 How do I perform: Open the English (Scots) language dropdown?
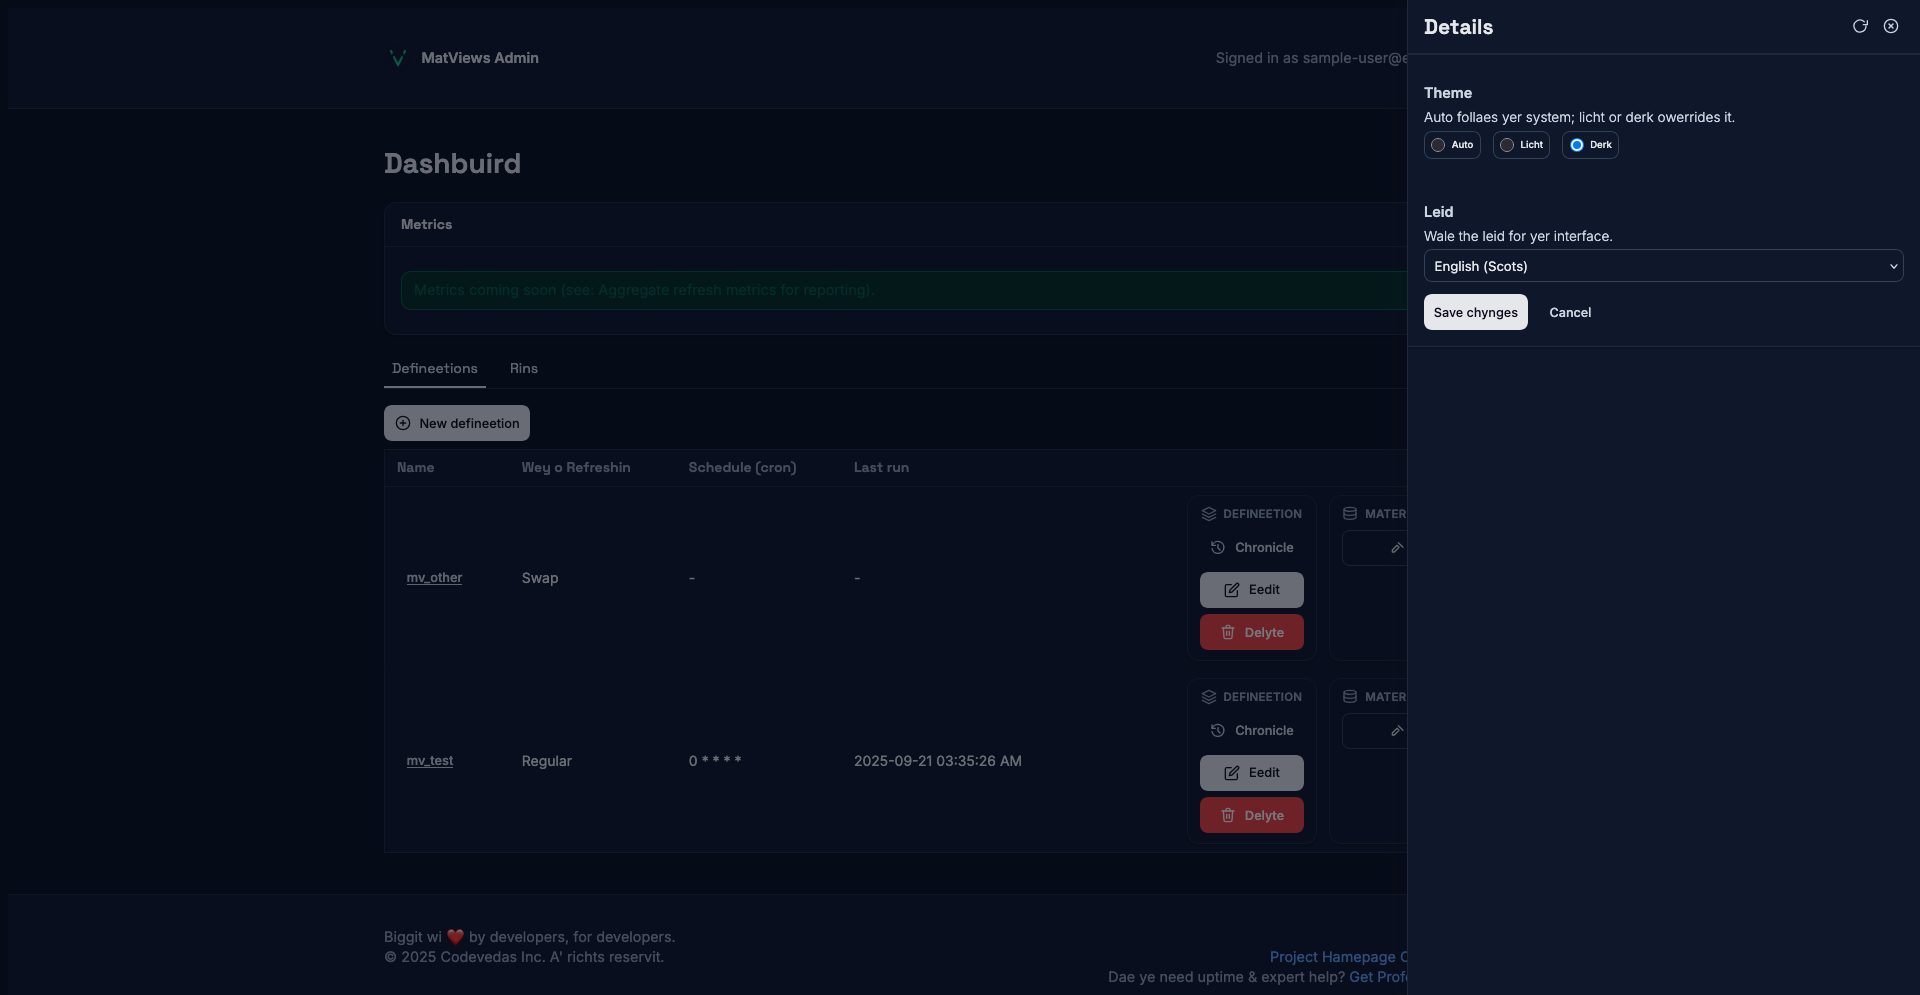[1663, 266]
